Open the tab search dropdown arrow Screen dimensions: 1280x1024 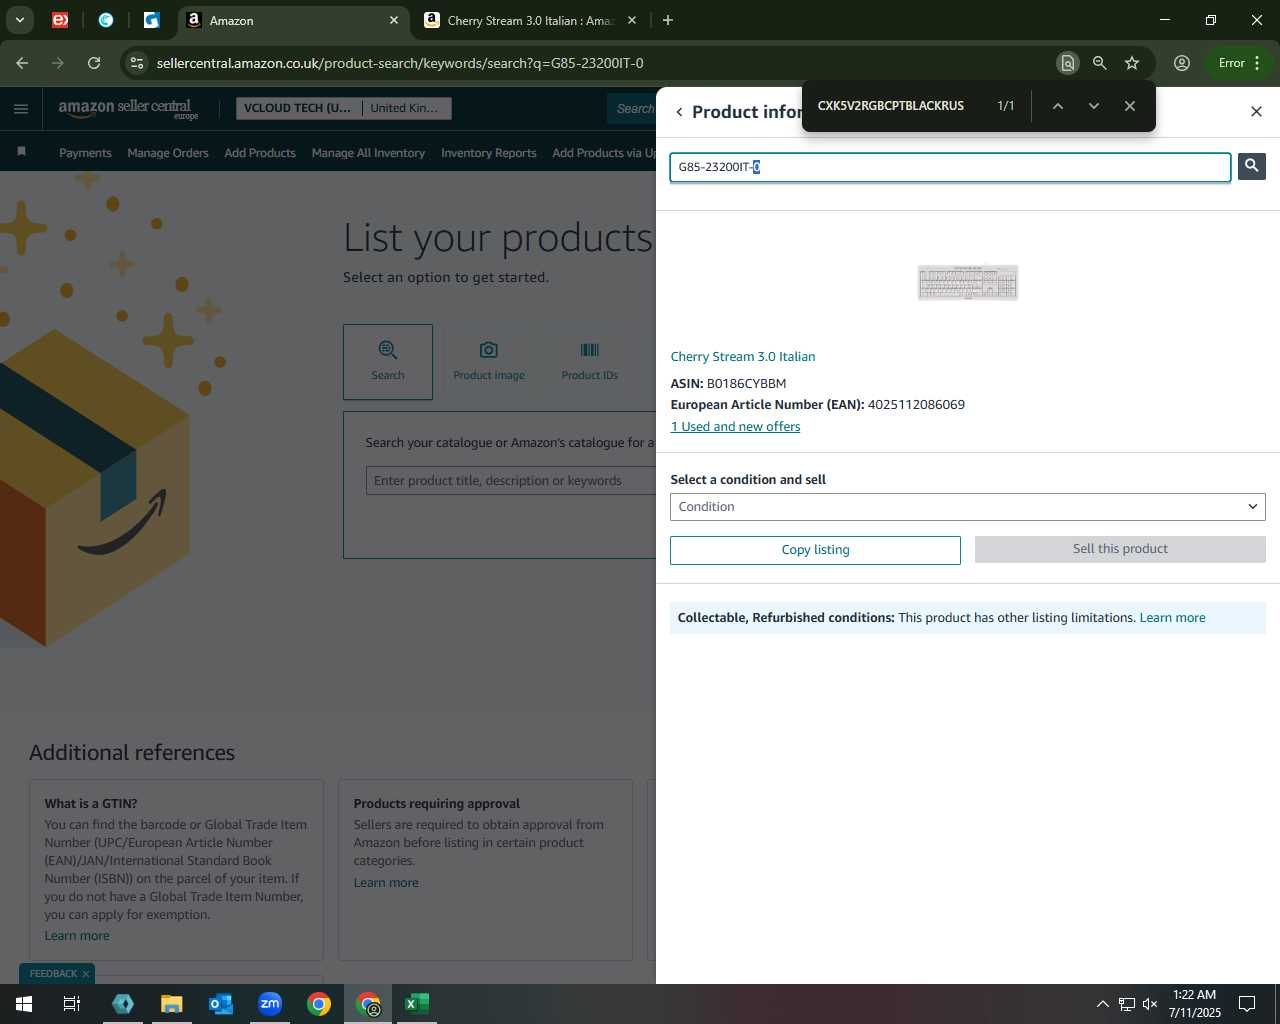click(x=19, y=20)
